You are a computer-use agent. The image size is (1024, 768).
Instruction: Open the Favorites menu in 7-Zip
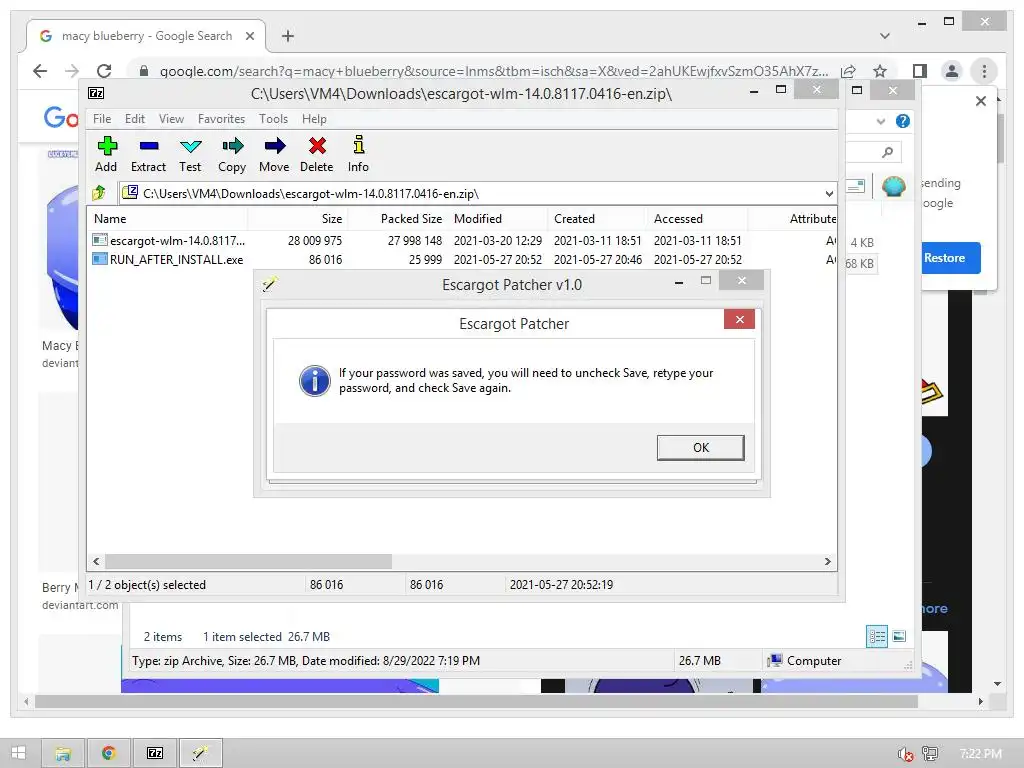coord(221,119)
